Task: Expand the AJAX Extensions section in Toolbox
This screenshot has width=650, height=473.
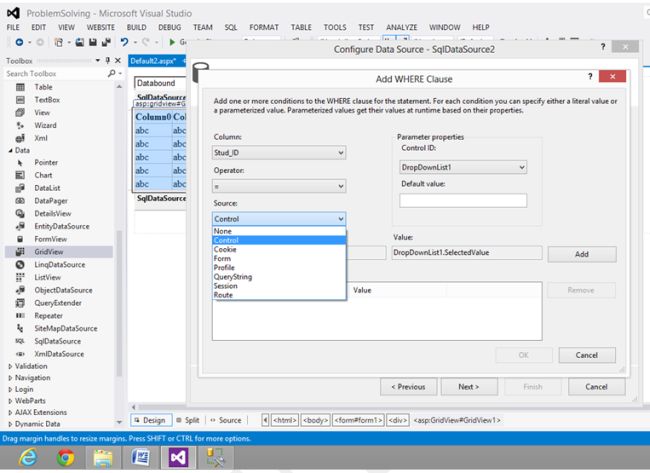Action: (x=10, y=412)
